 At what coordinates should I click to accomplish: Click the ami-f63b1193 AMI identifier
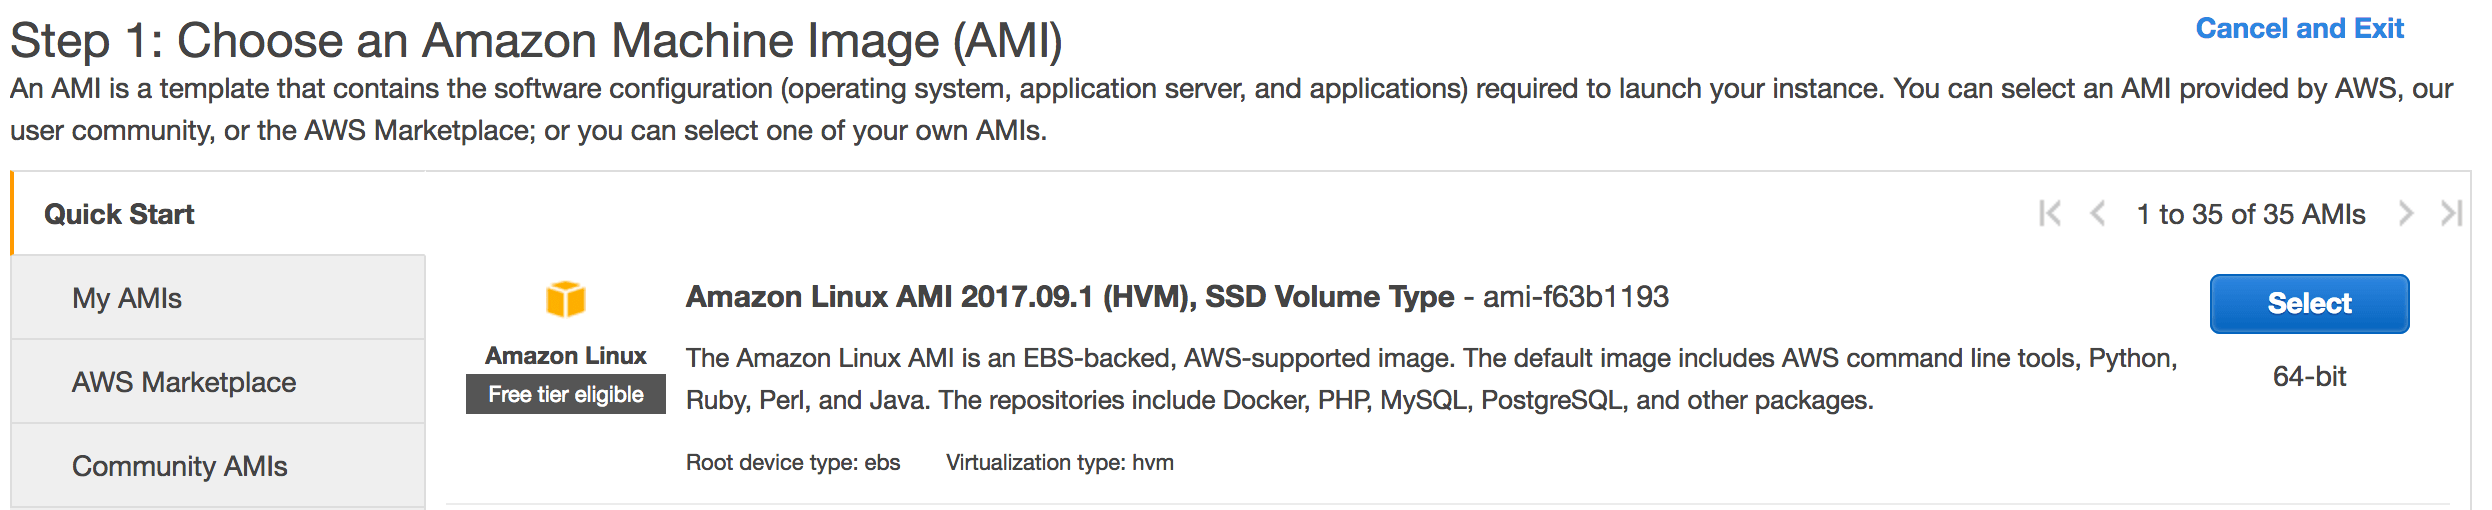point(1575,297)
